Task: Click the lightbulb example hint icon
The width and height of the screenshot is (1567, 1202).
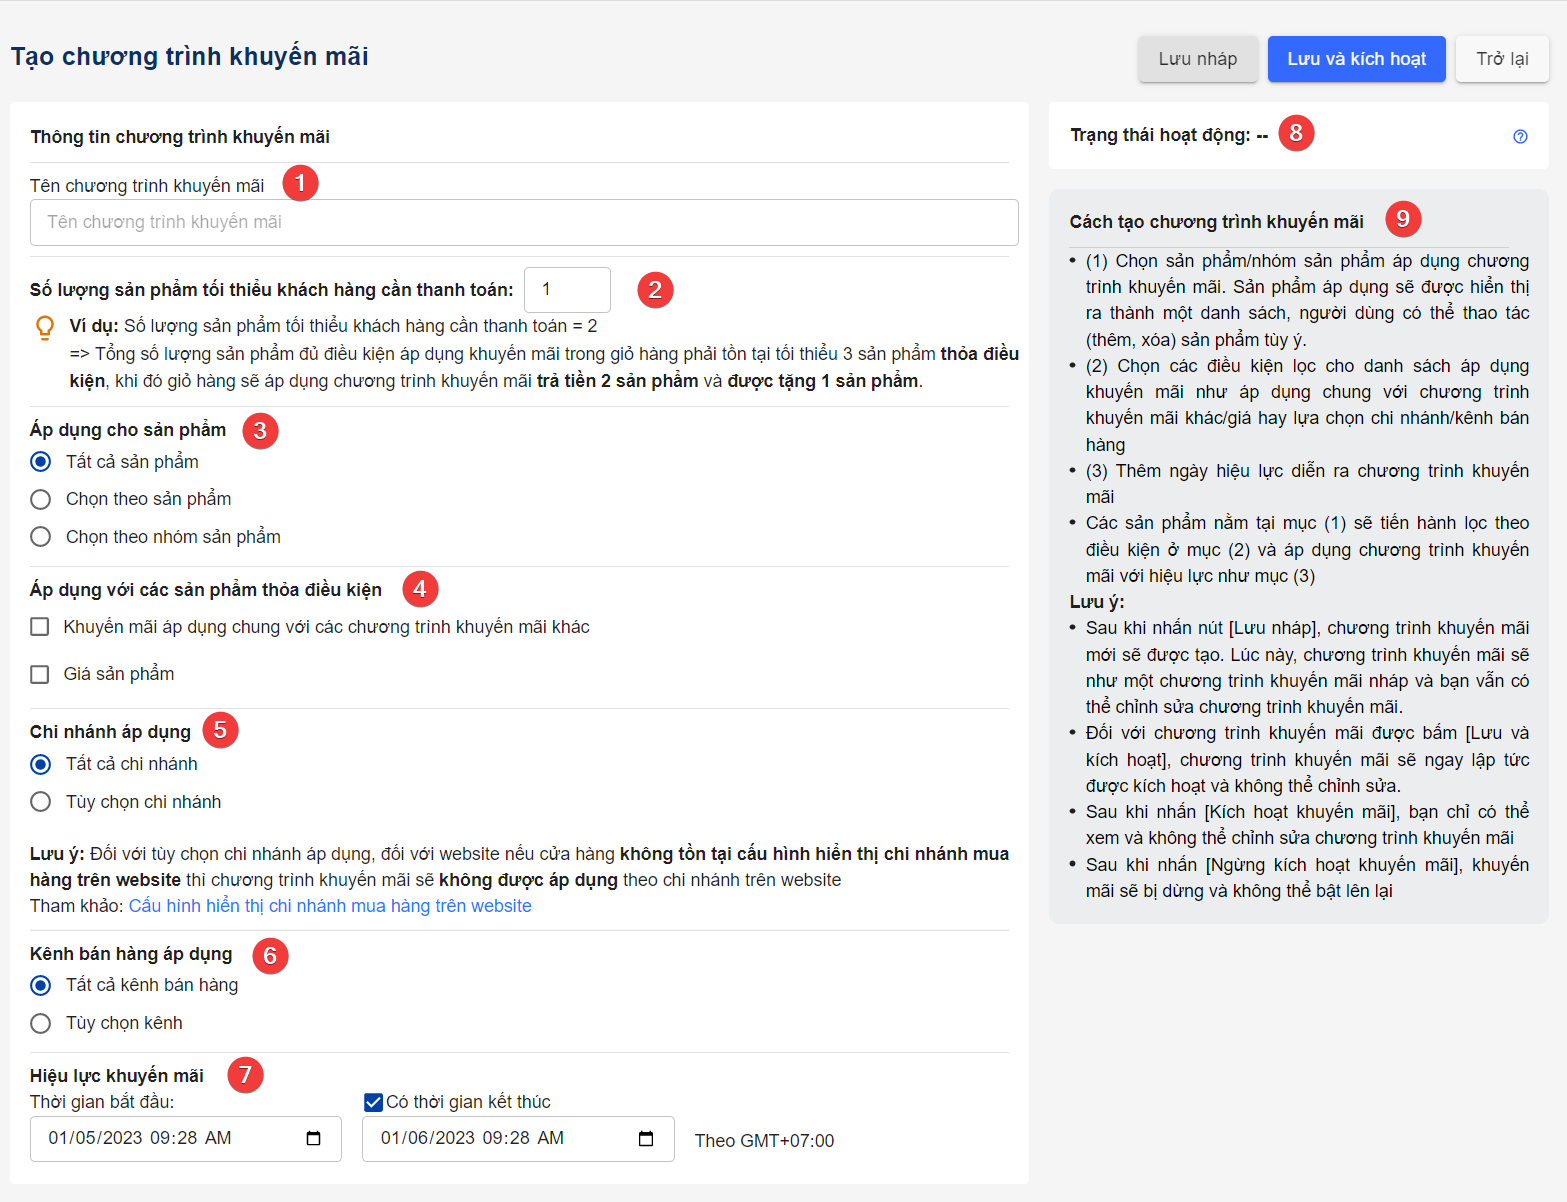Action: 45,328
